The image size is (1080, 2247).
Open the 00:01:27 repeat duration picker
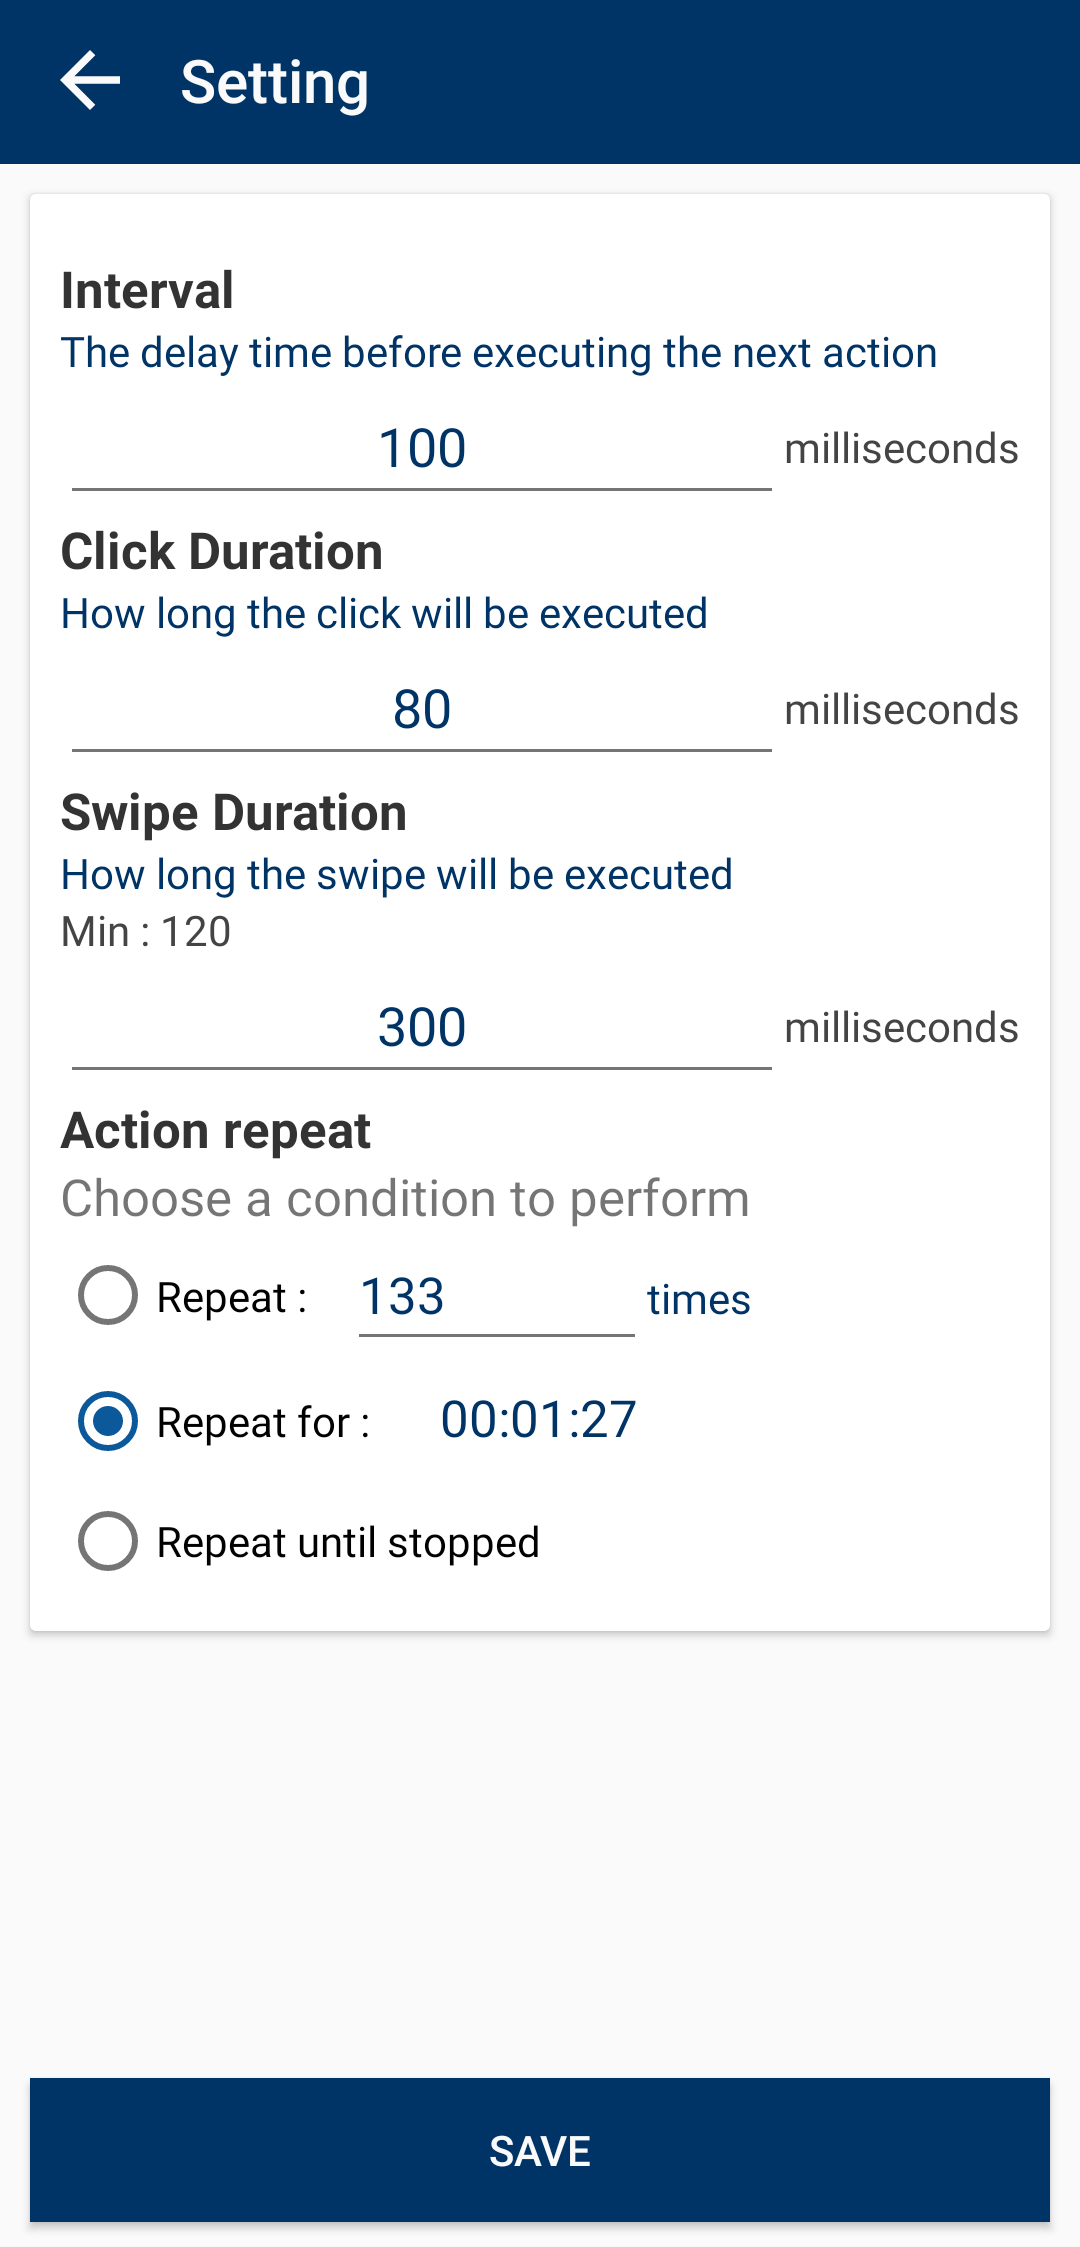click(x=538, y=1420)
